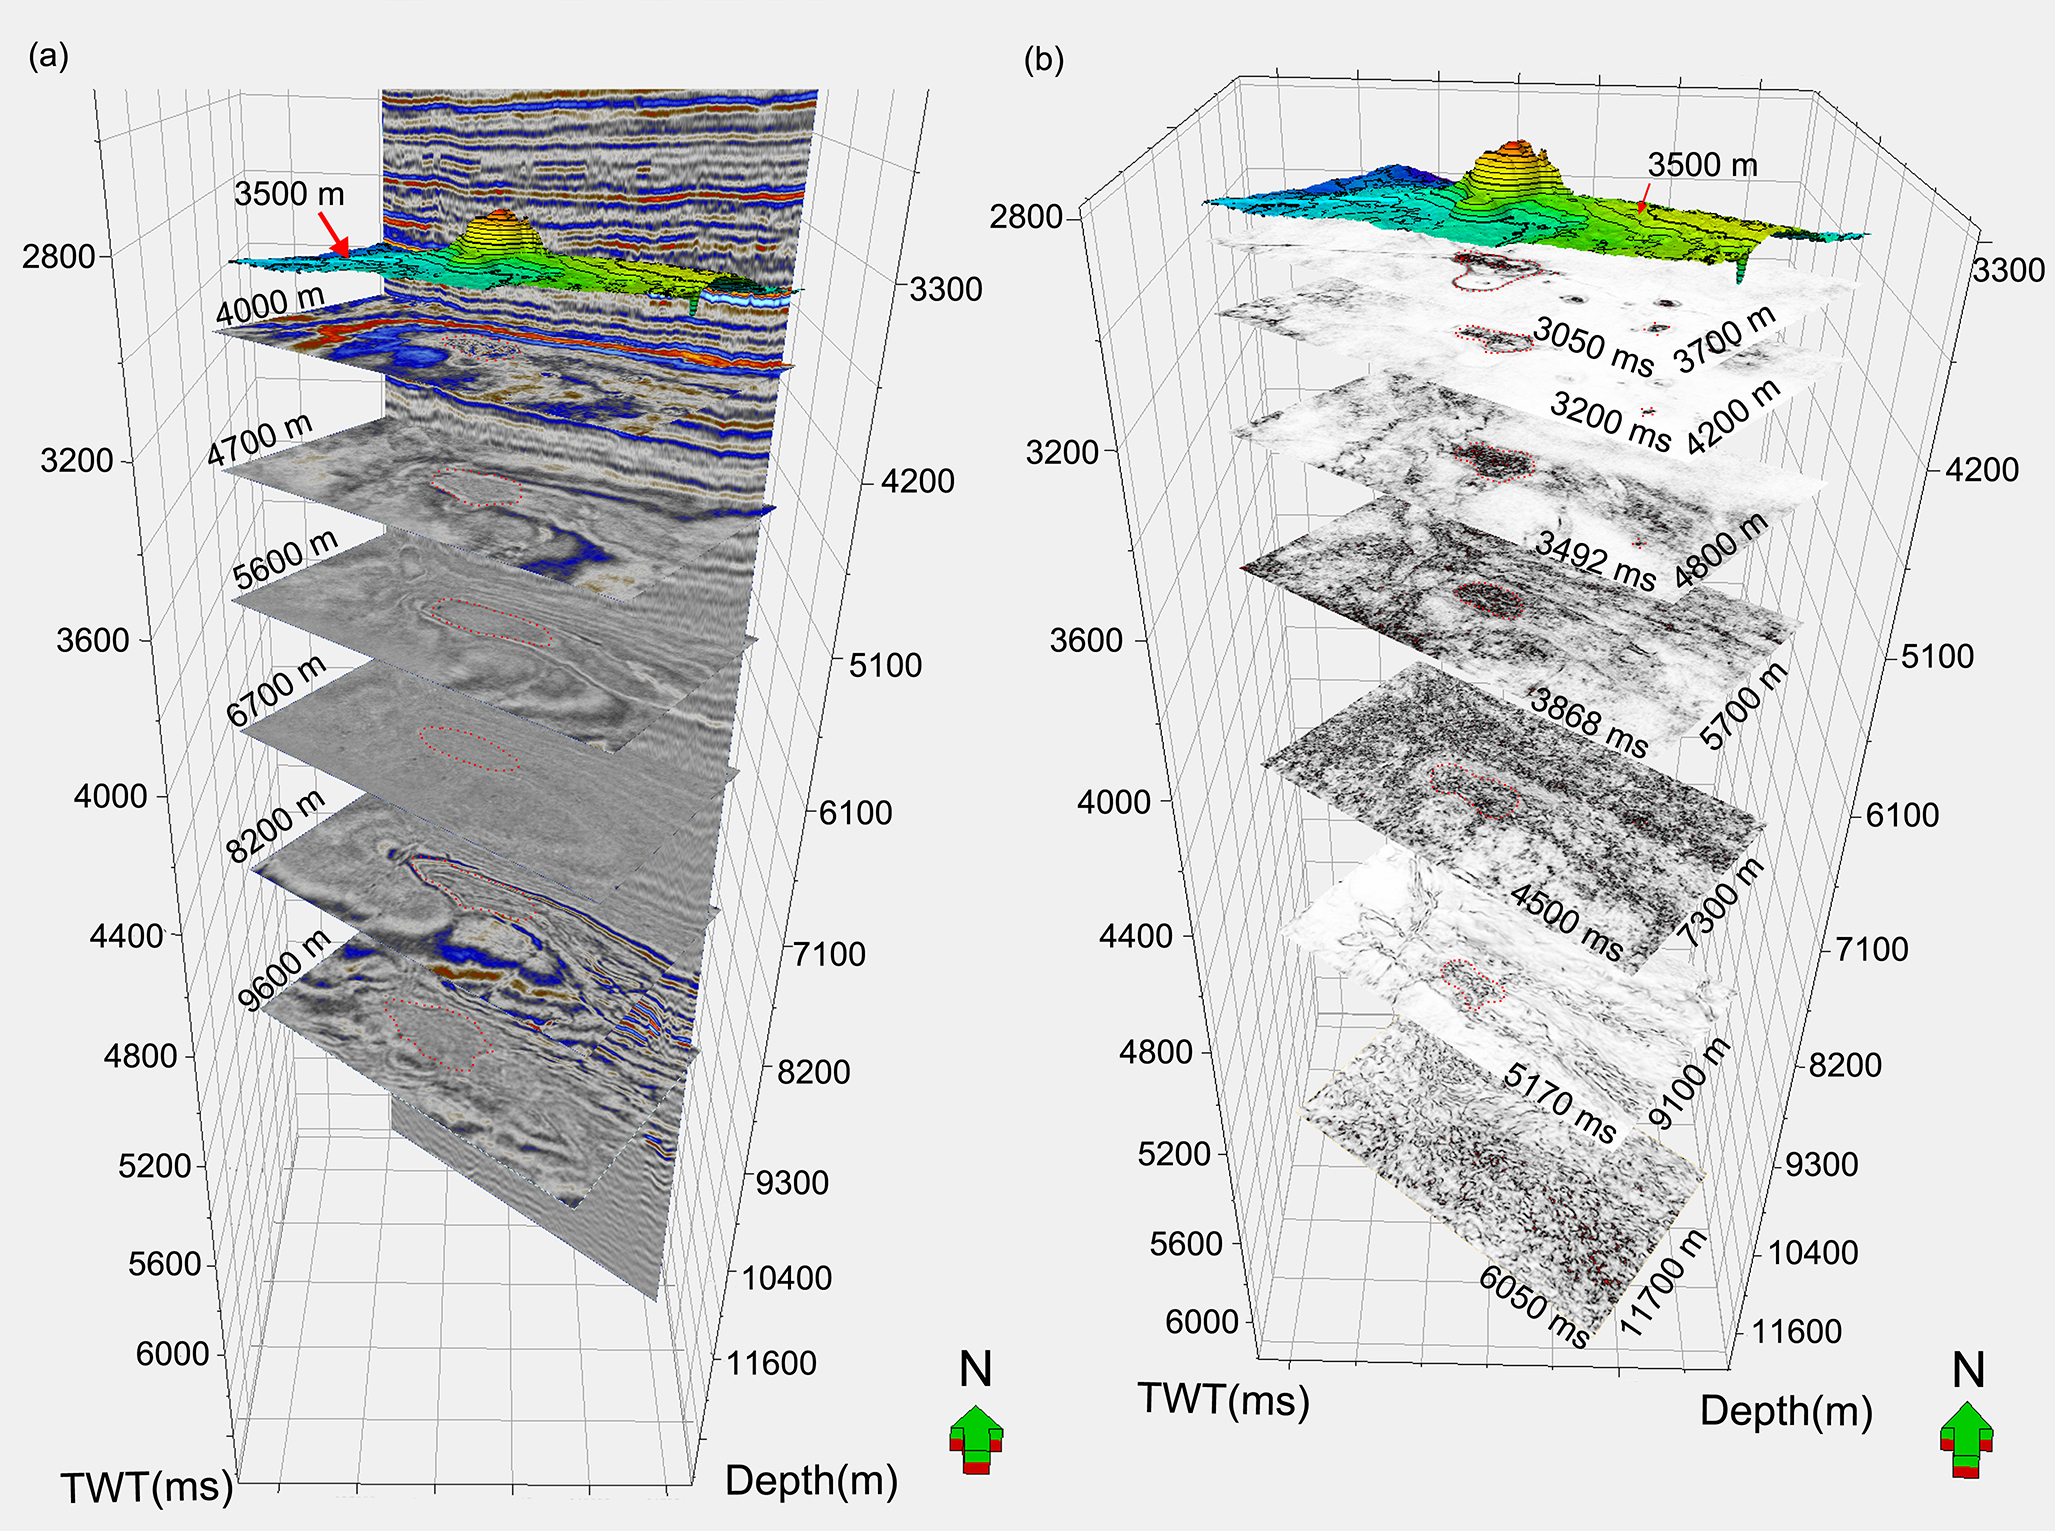The height and width of the screenshot is (1531, 2055).
Task: Click the red dotted outline on the 9600 m slice
Action: pos(440,1033)
